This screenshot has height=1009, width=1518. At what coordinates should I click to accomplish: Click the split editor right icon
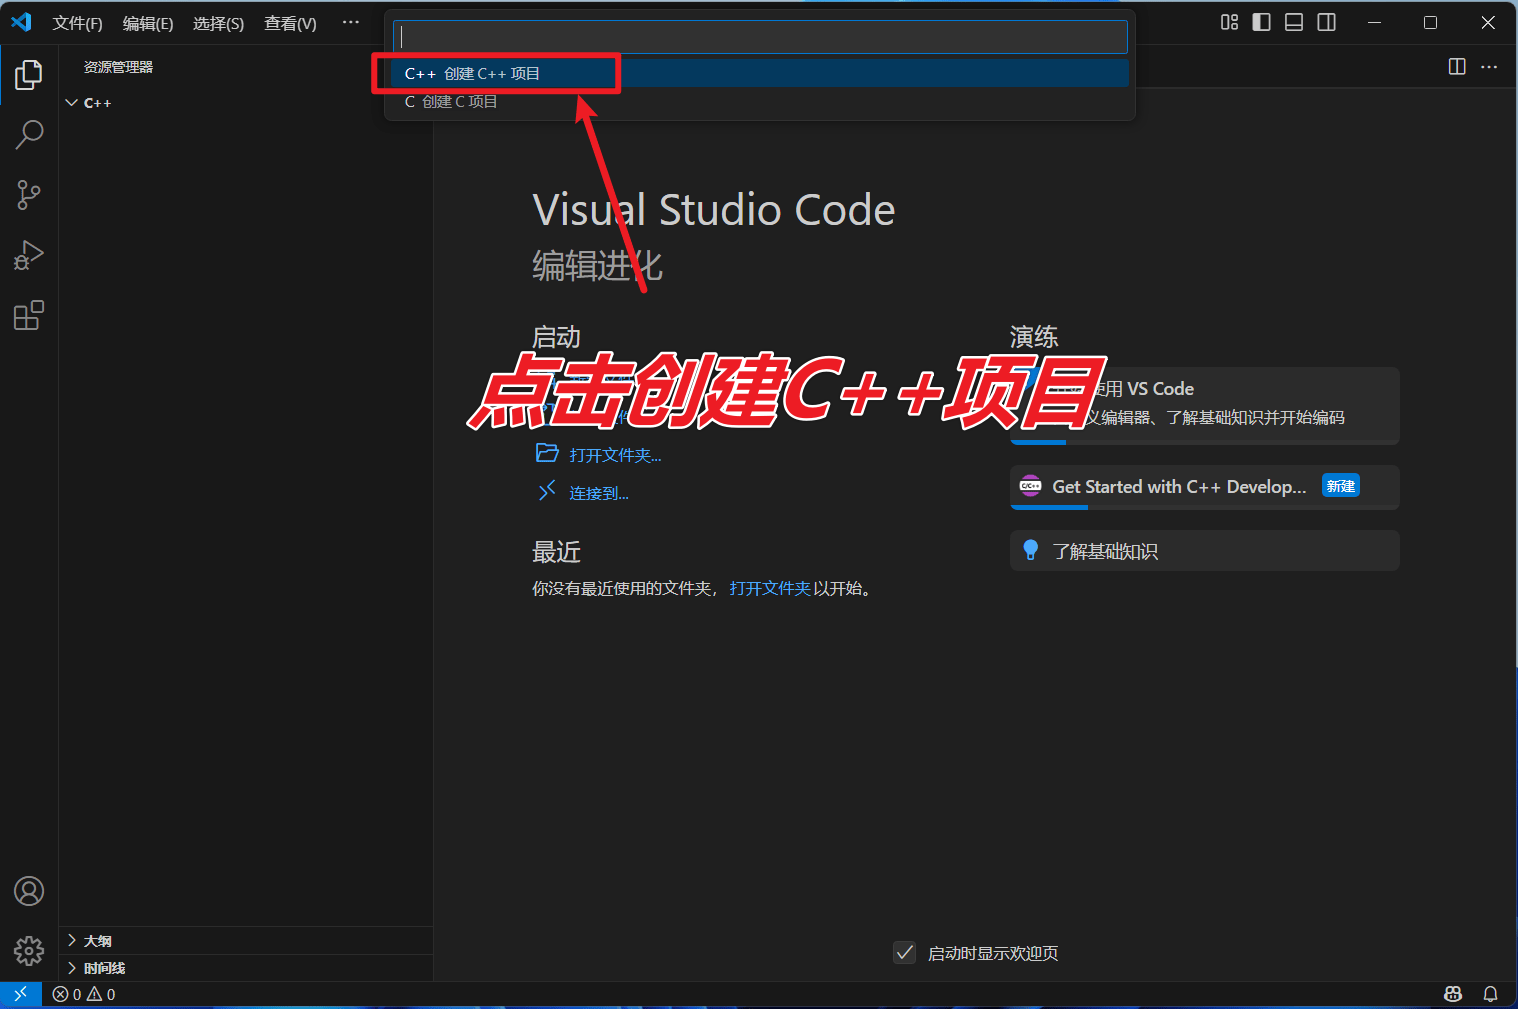click(1457, 67)
